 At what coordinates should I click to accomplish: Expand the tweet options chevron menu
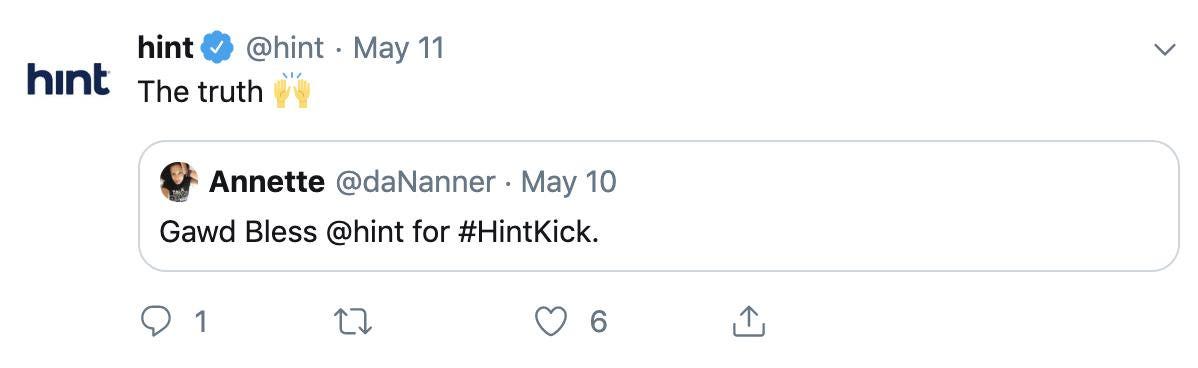(x=1164, y=50)
